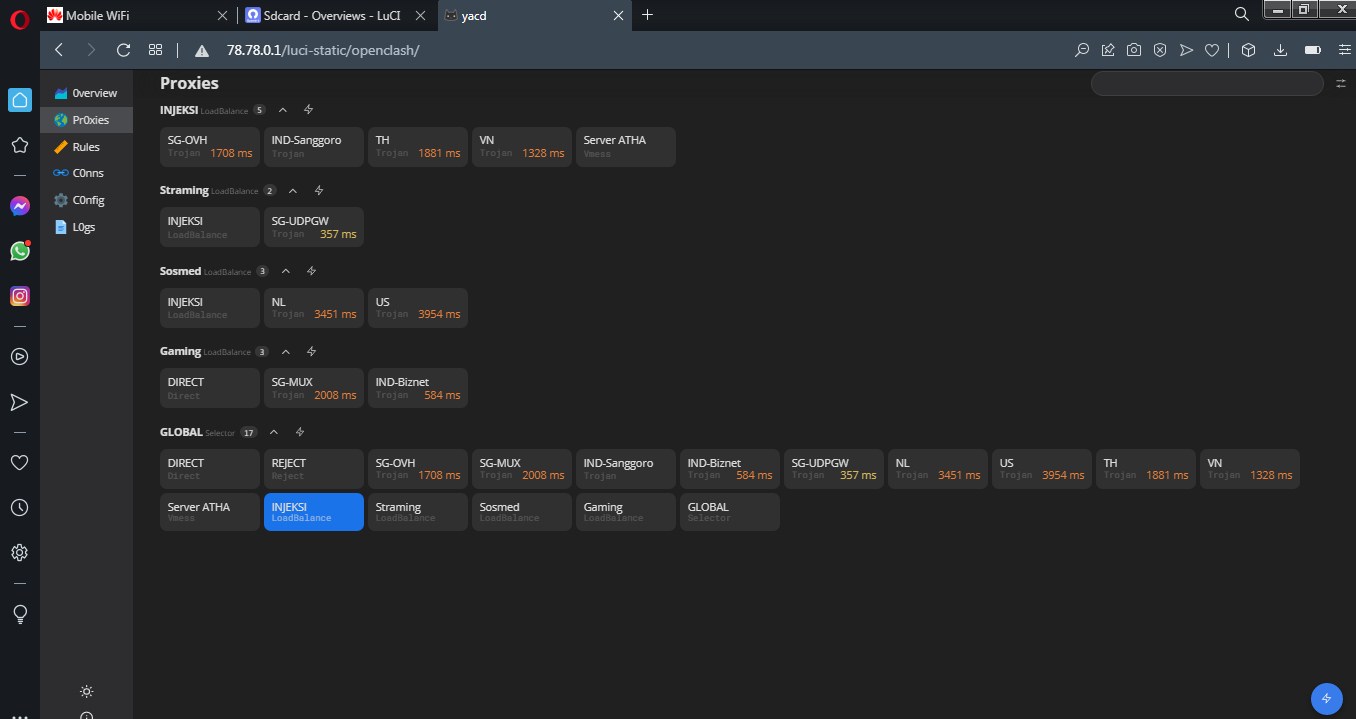Test latency of the INJEKSI group
Viewport: 1356px width, 719px height.
tap(309, 110)
